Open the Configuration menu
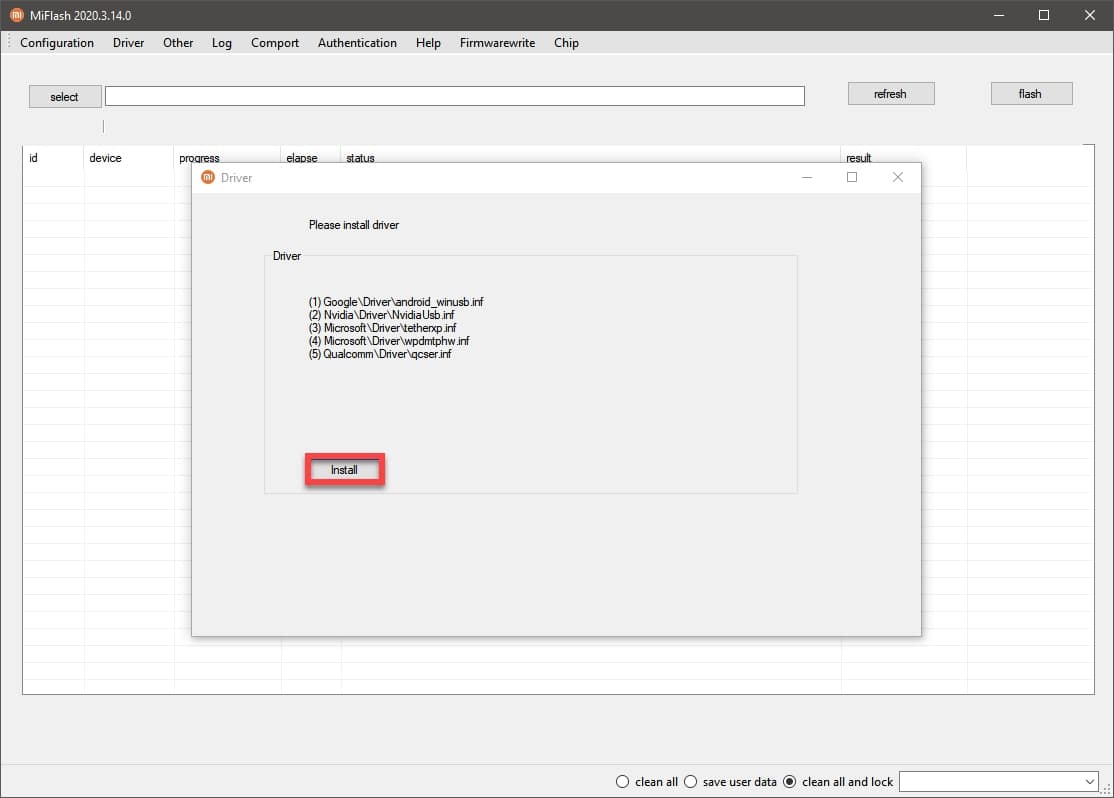 point(57,43)
